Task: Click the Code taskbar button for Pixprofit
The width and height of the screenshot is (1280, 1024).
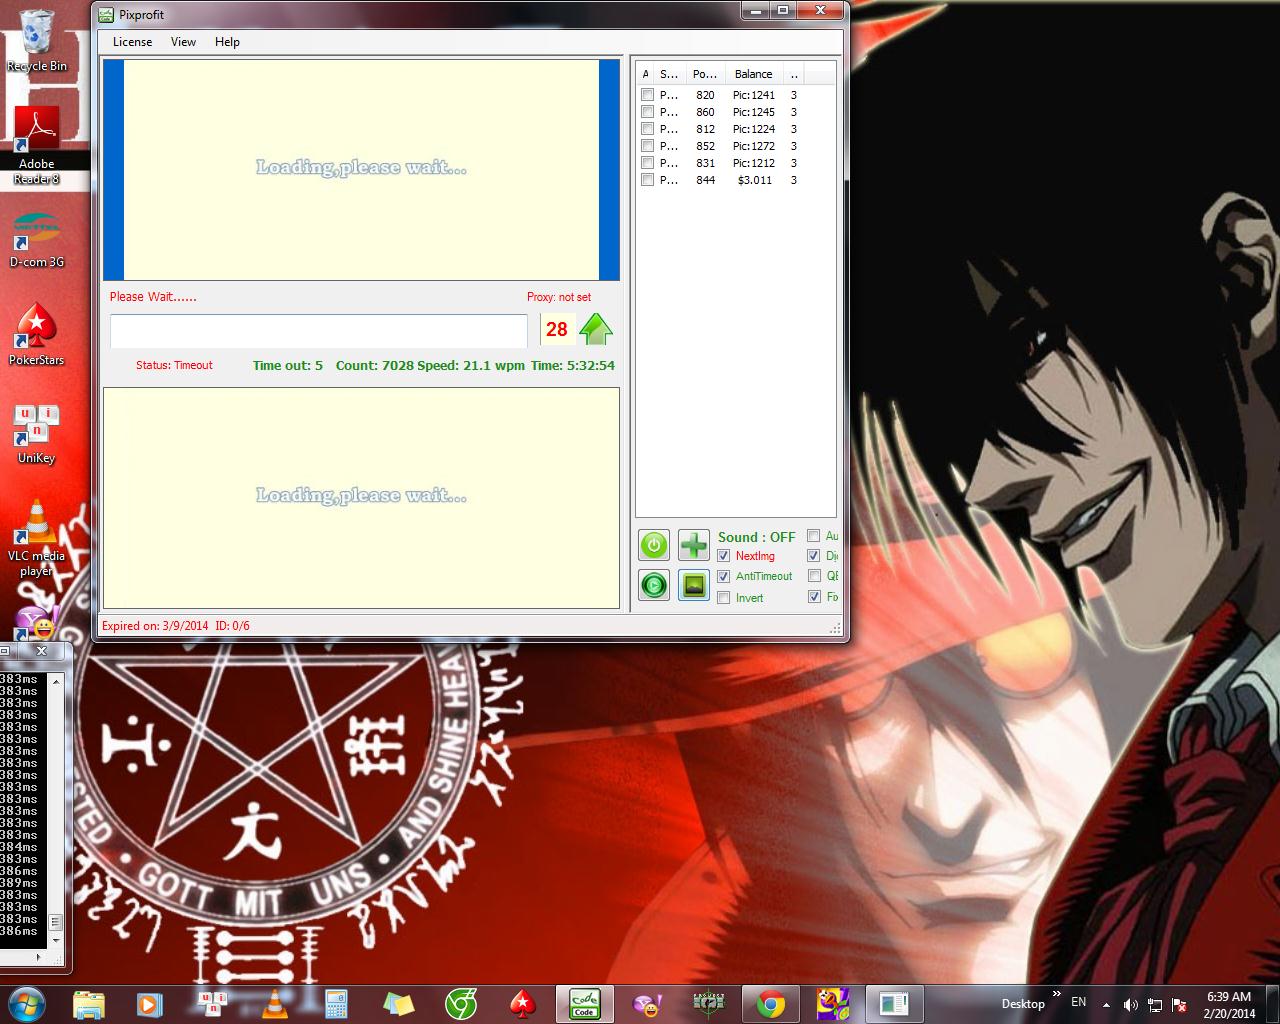Action: point(585,1003)
